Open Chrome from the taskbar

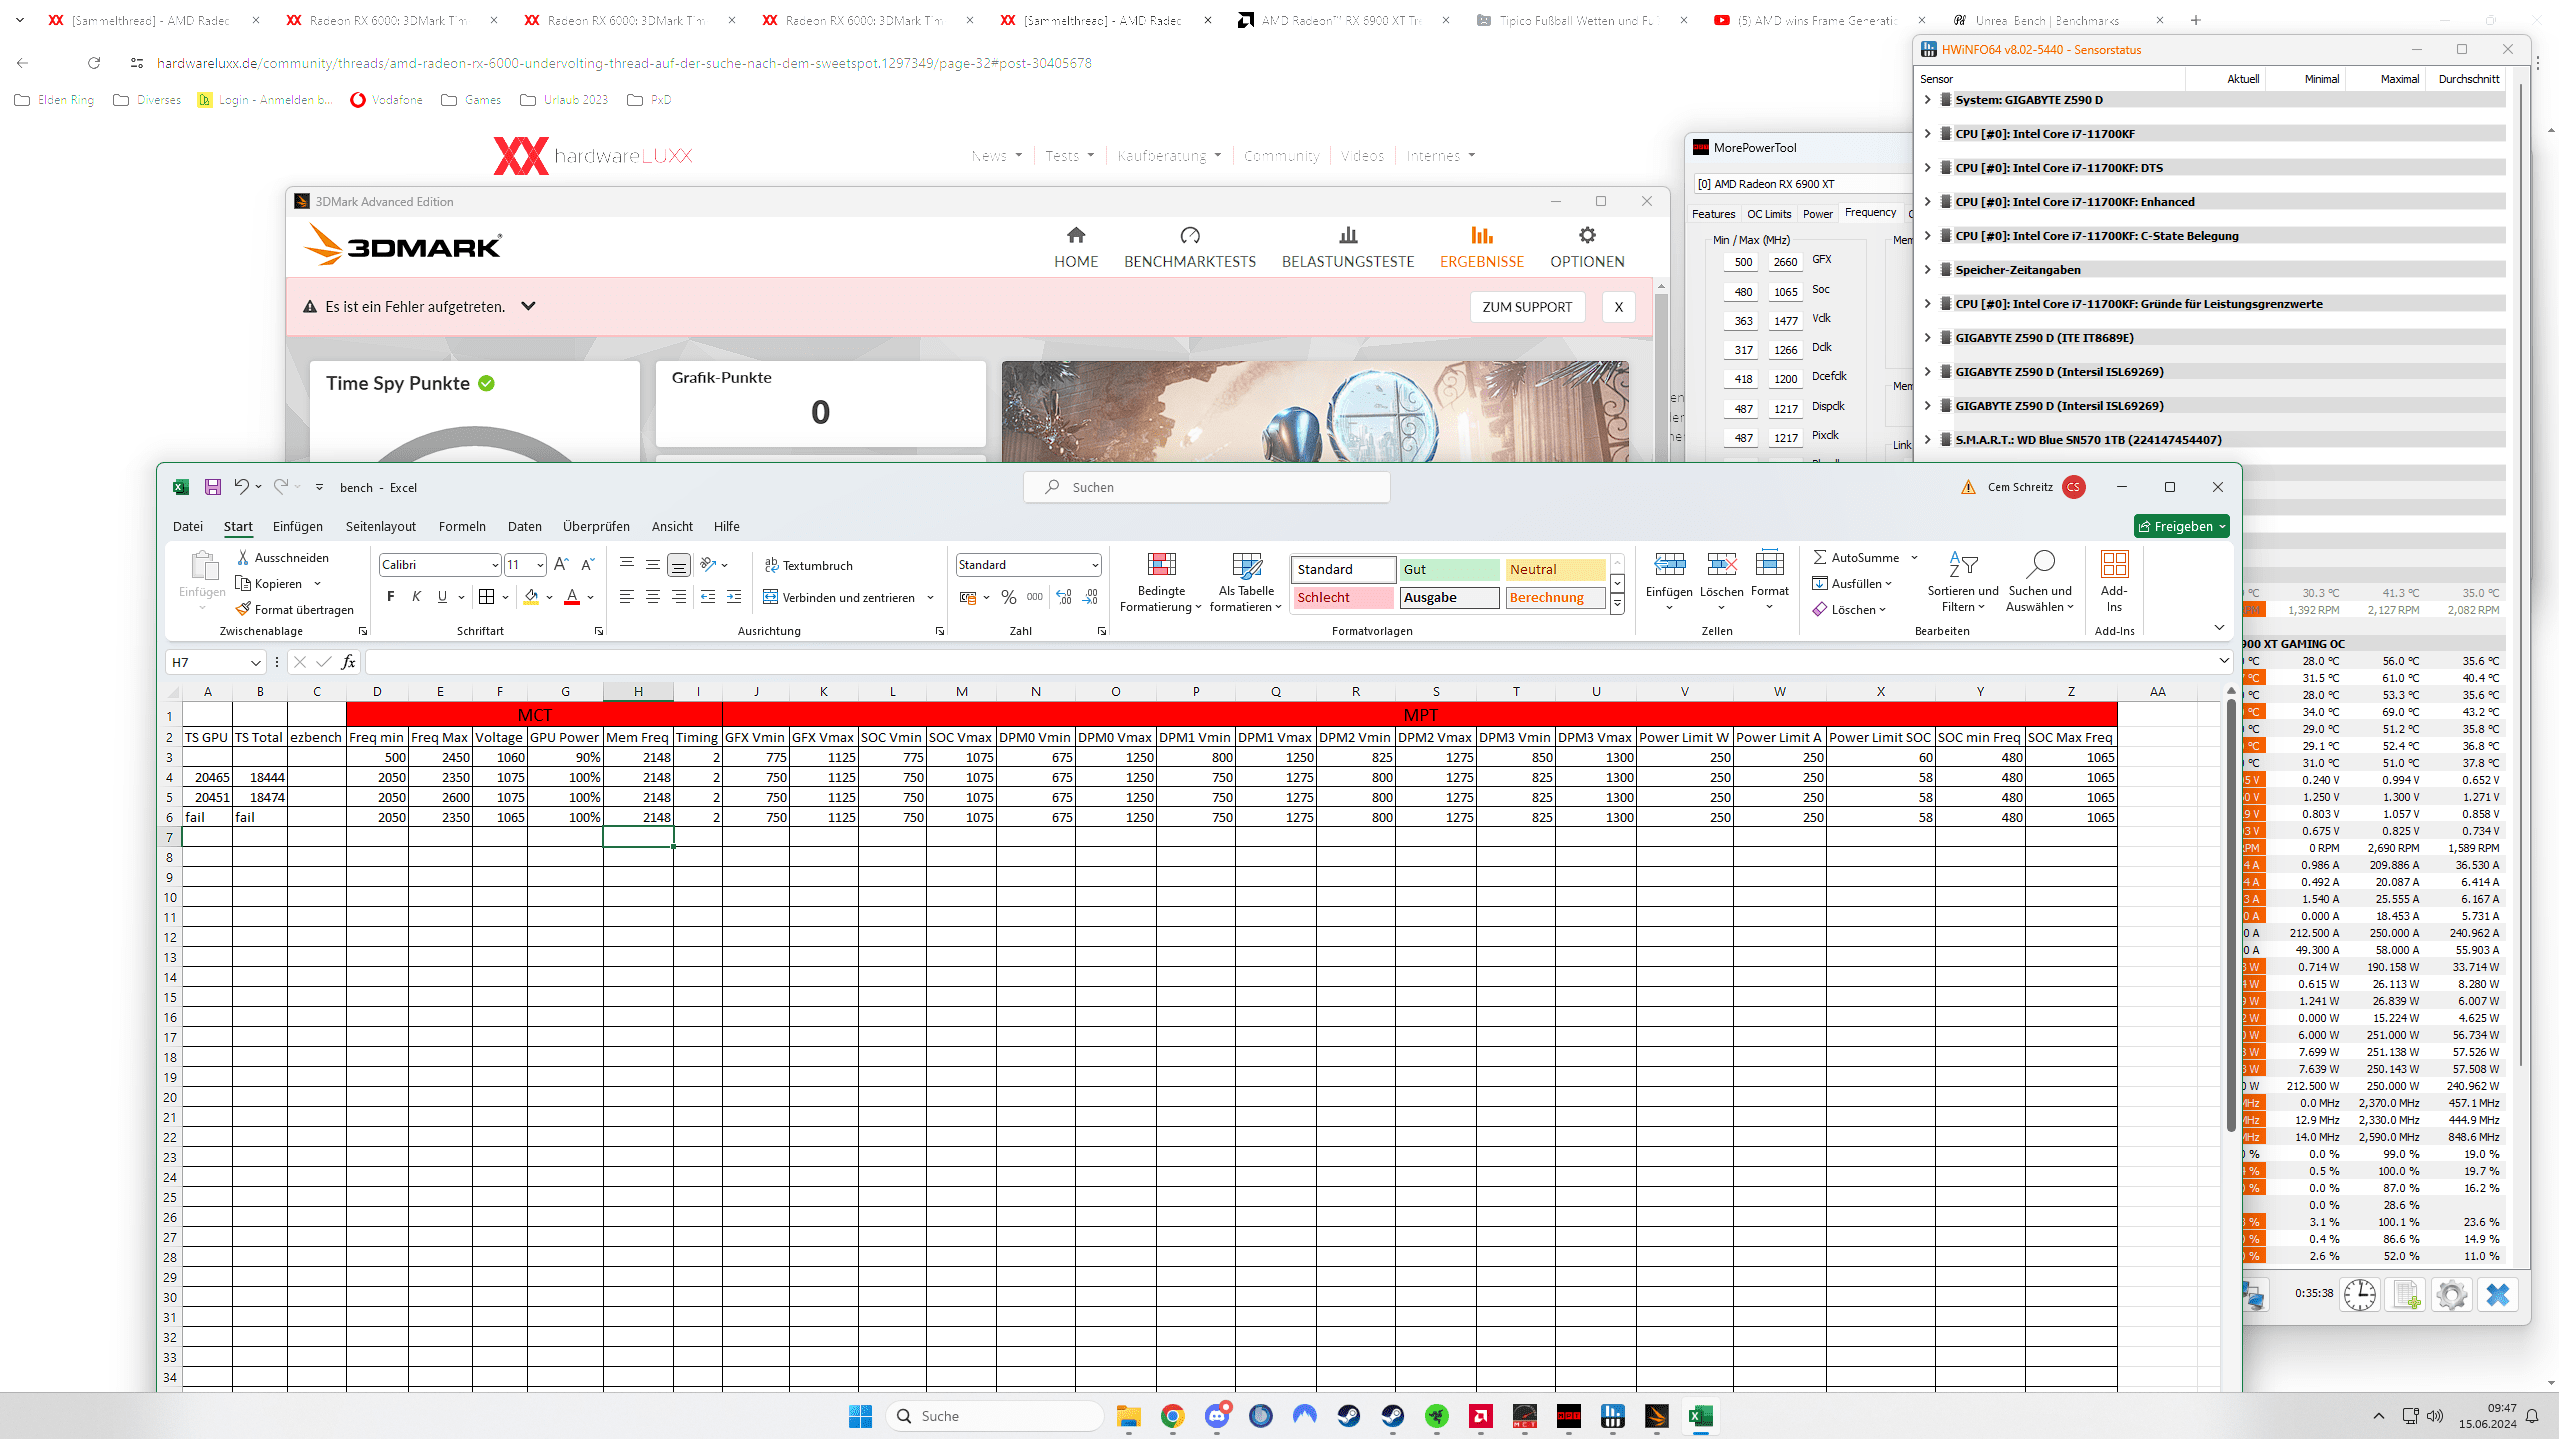pos(1173,1415)
